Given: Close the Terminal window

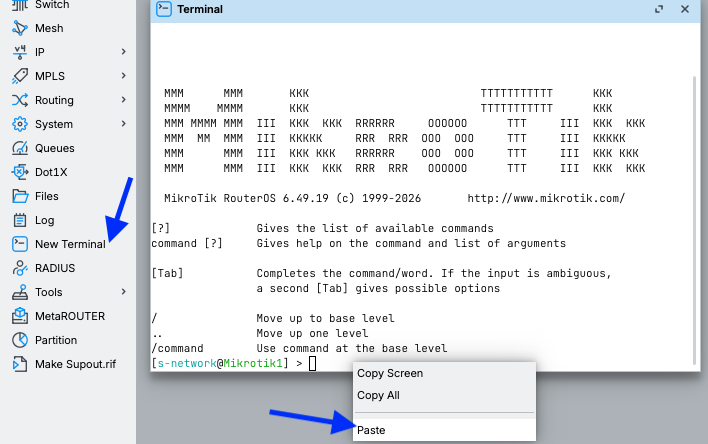Looking at the screenshot, I should pyautogui.click(x=685, y=9).
